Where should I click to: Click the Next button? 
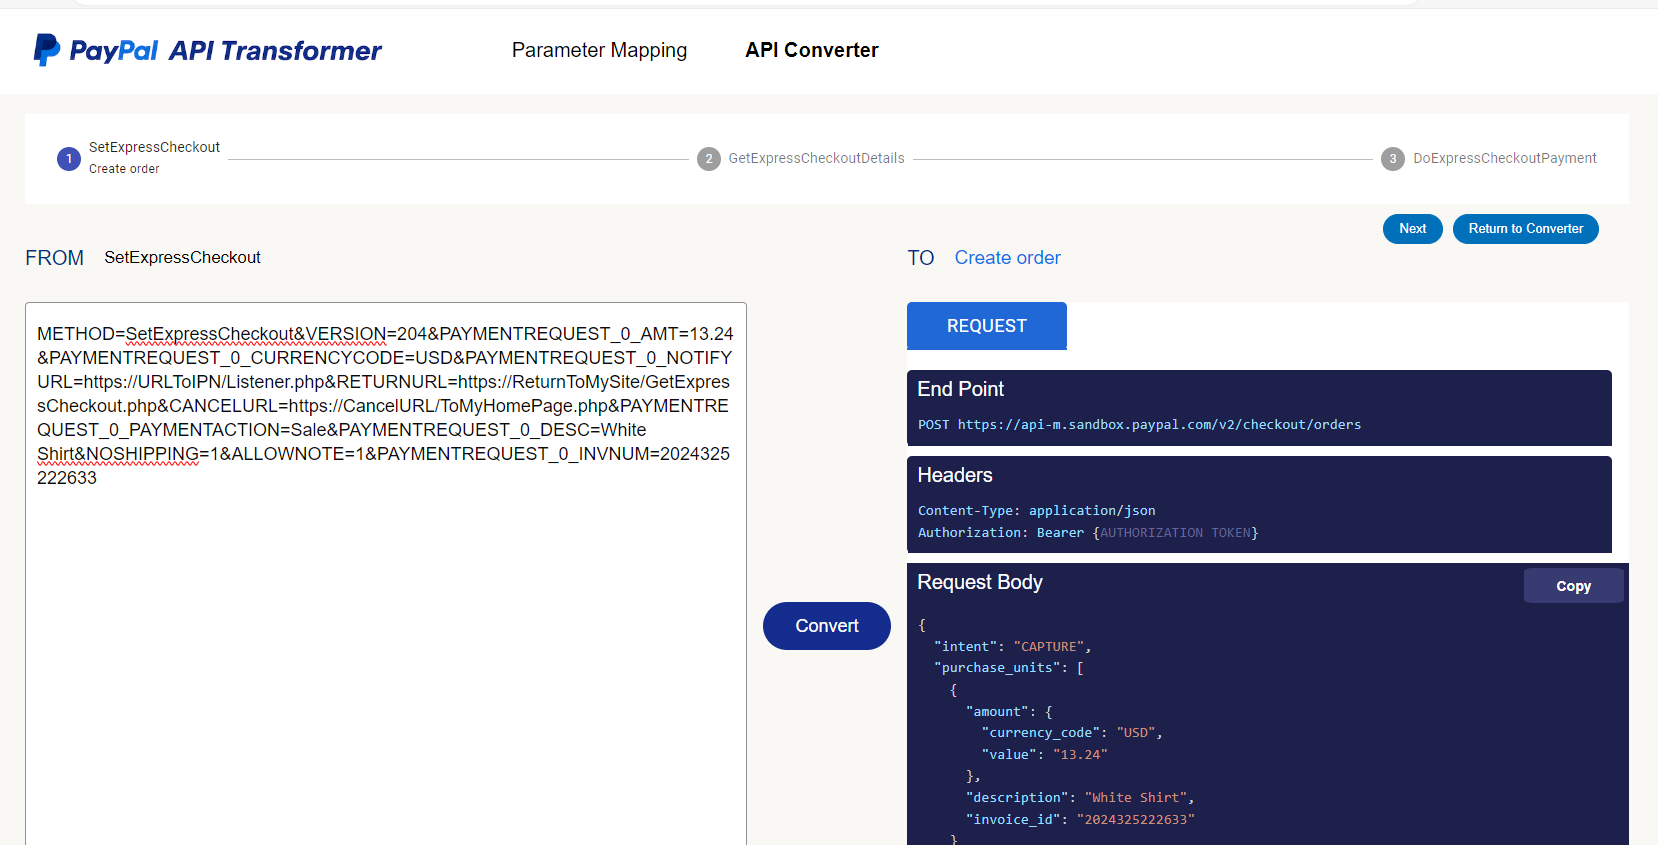tap(1412, 229)
